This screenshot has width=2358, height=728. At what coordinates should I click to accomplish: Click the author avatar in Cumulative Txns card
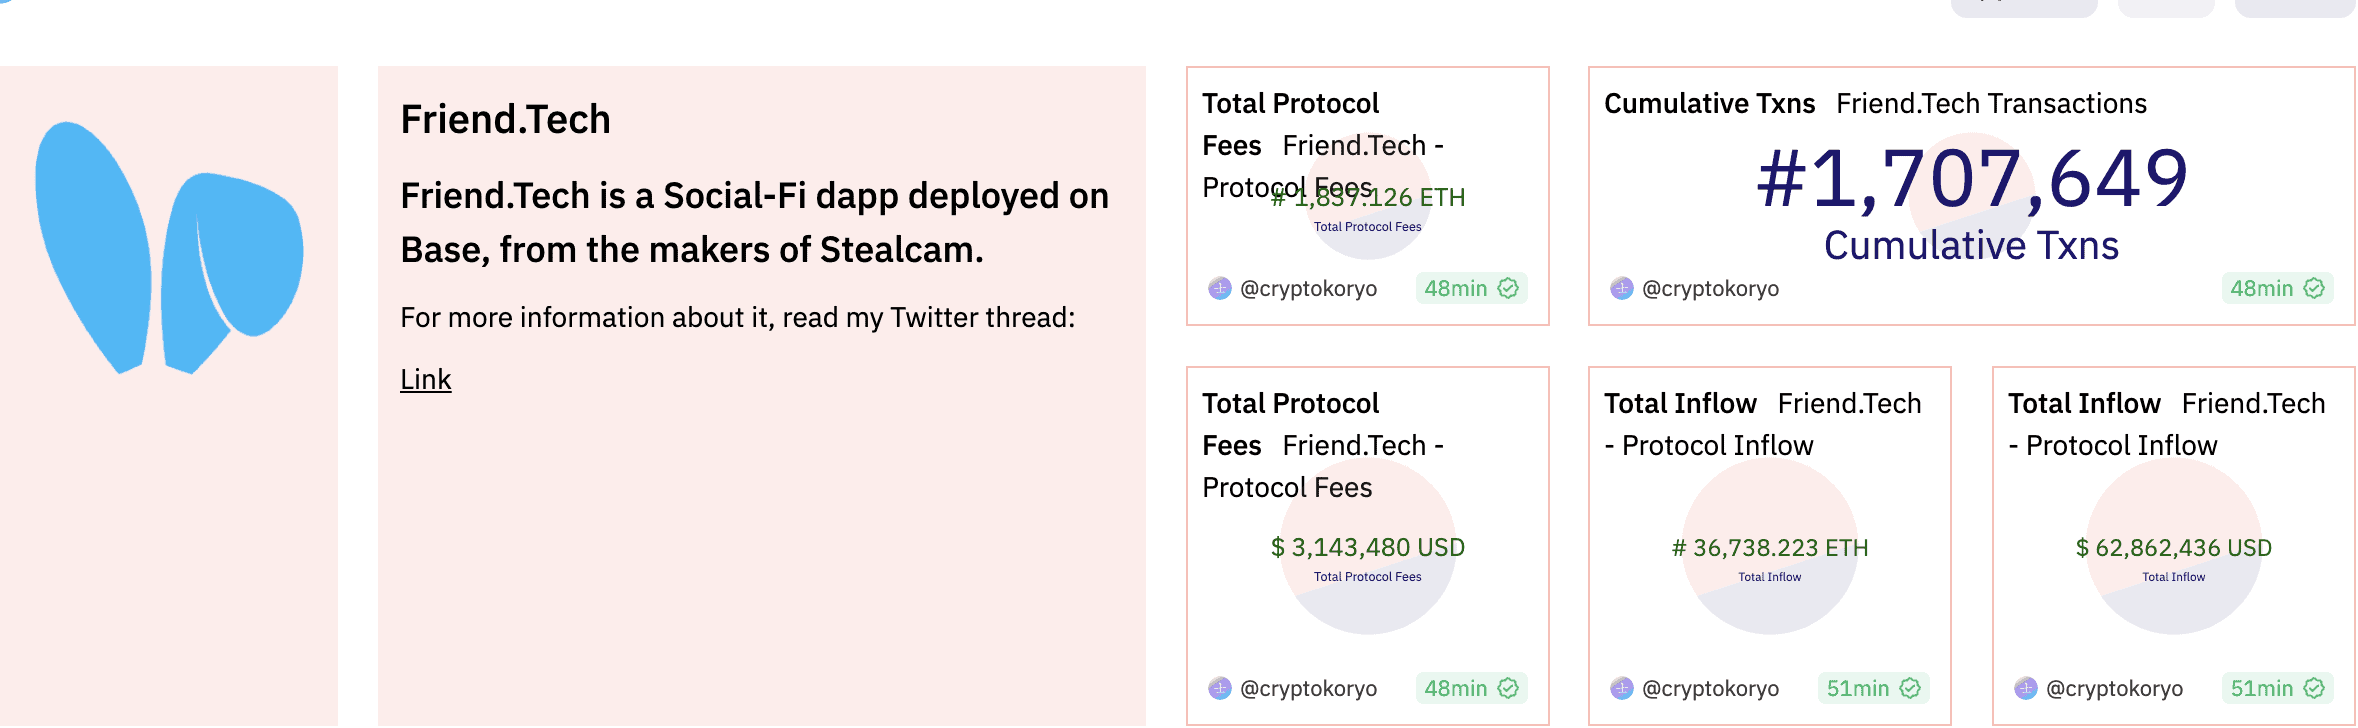tap(1622, 289)
